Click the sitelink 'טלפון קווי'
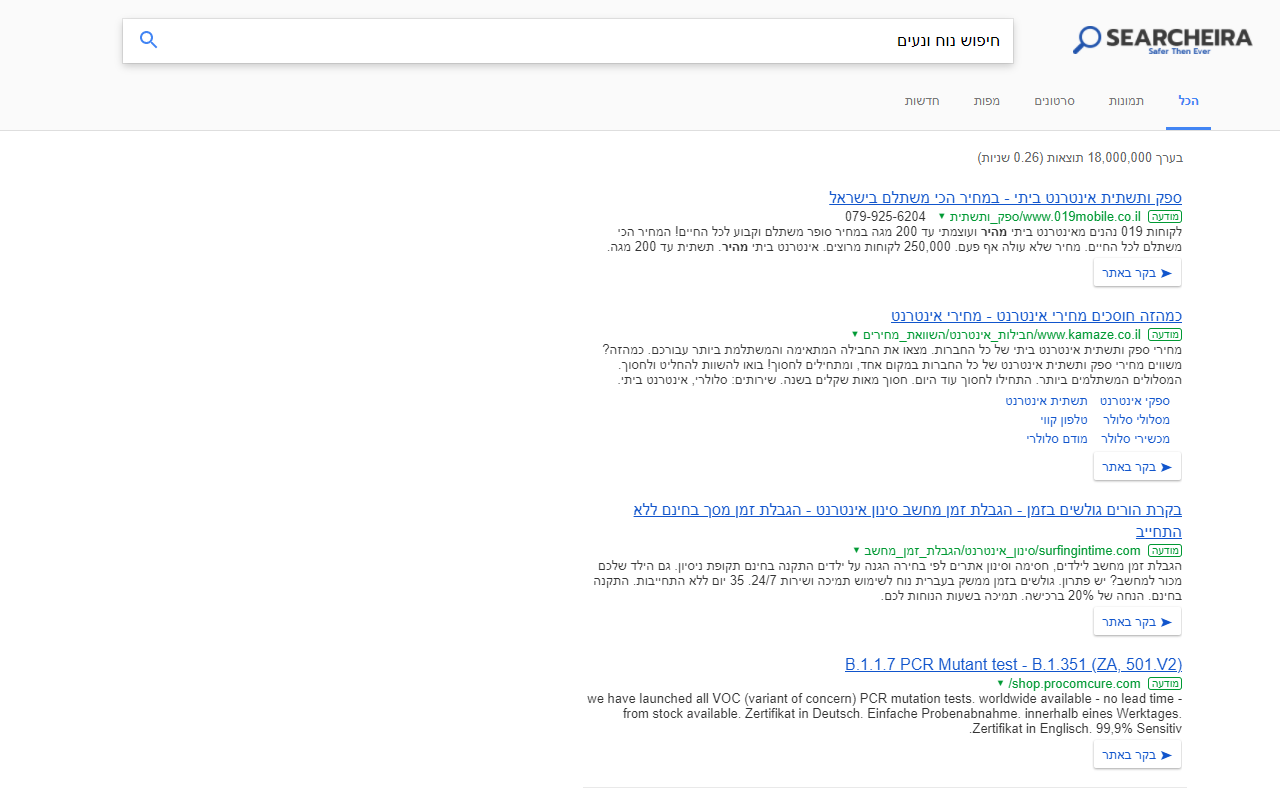Image resolution: width=1280 pixels, height=800 pixels. click(x=1065, y=419)
